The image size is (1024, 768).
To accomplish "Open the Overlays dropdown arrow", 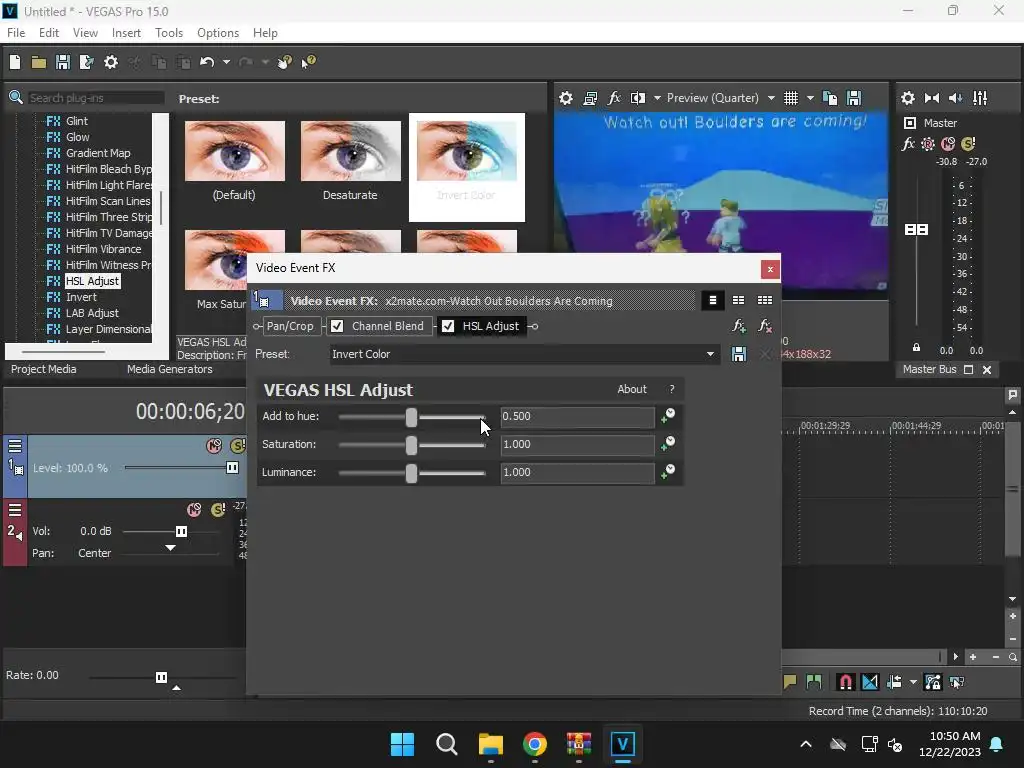I will pos(810,98).
